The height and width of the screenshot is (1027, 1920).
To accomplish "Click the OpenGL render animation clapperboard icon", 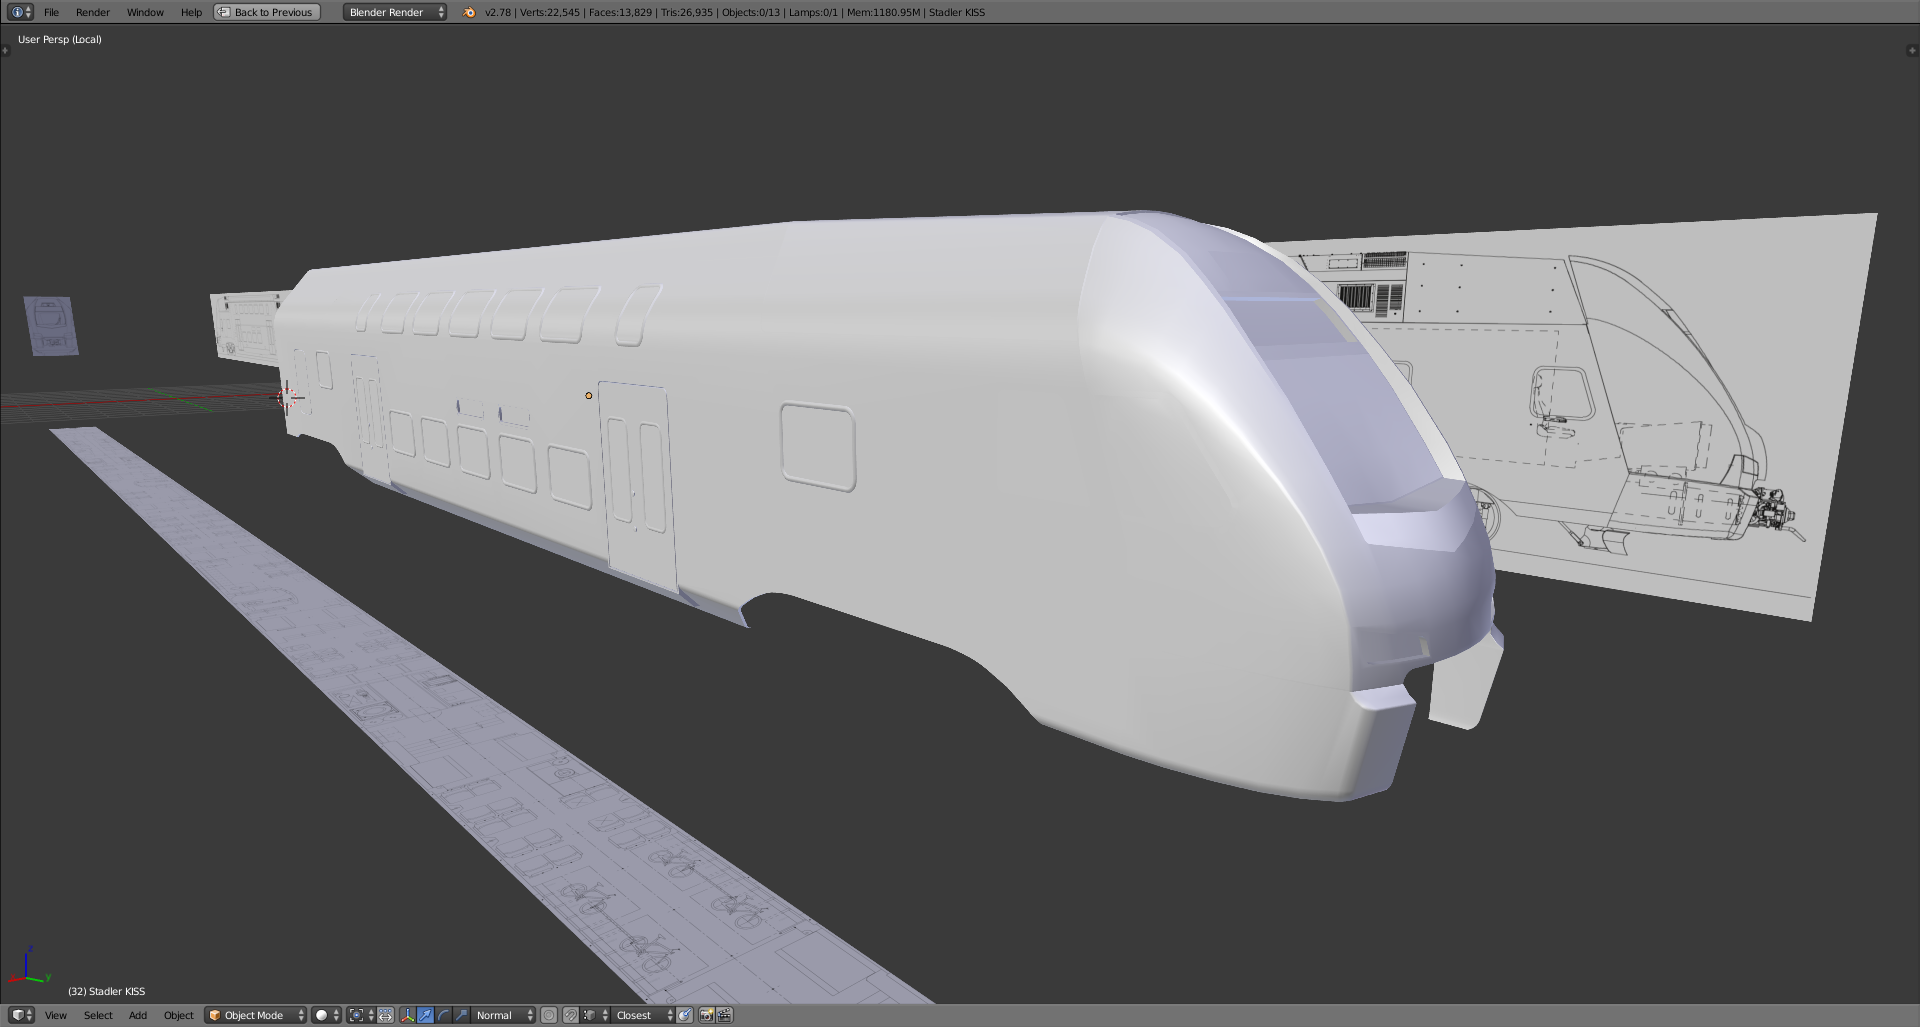I will [725, 1015].
